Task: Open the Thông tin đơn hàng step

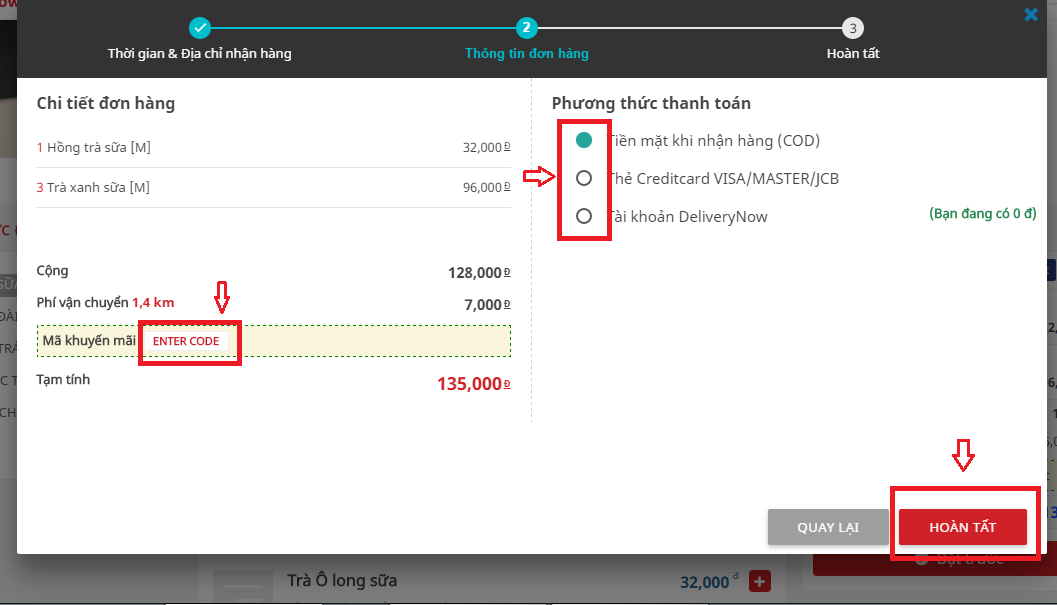Action: (x=526, y=53)
